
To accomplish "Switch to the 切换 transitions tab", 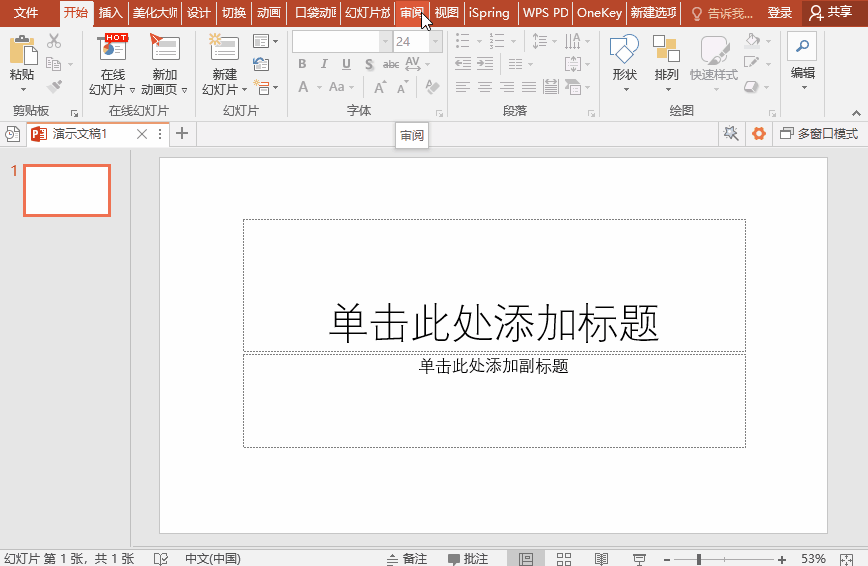I will [x=234, y=13].
